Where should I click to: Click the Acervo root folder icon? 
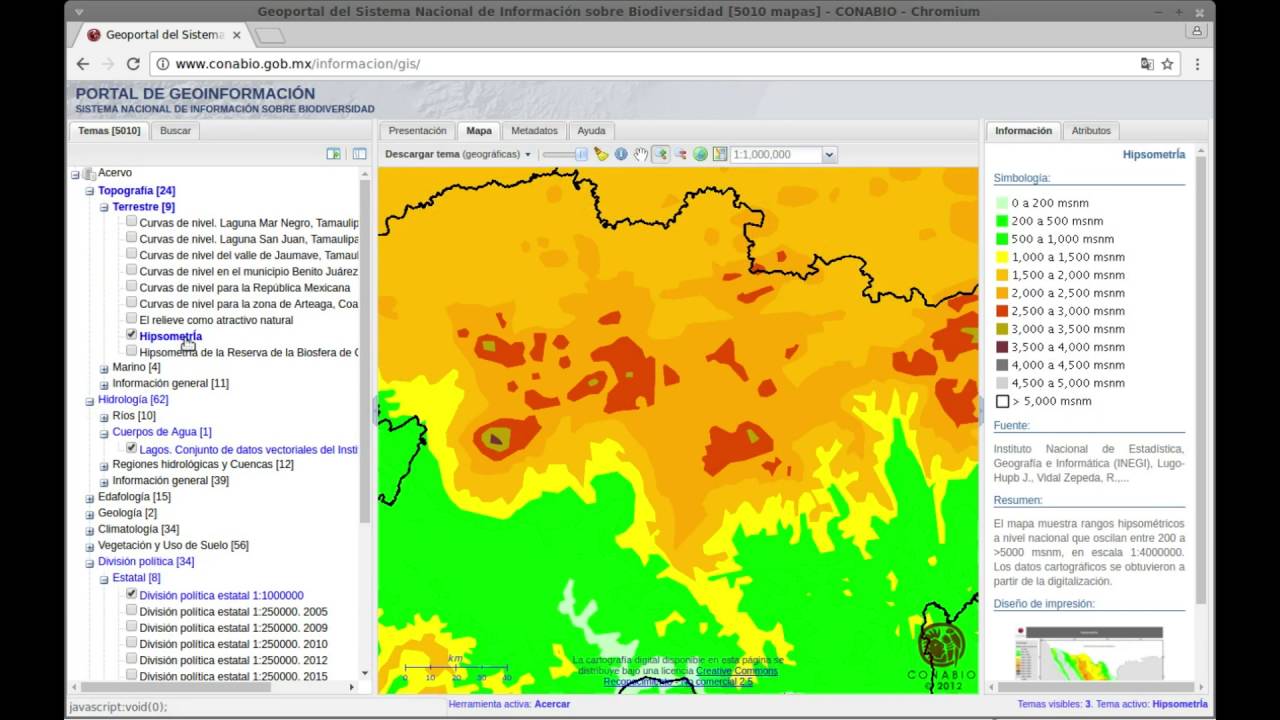click(x=89, y=174)
